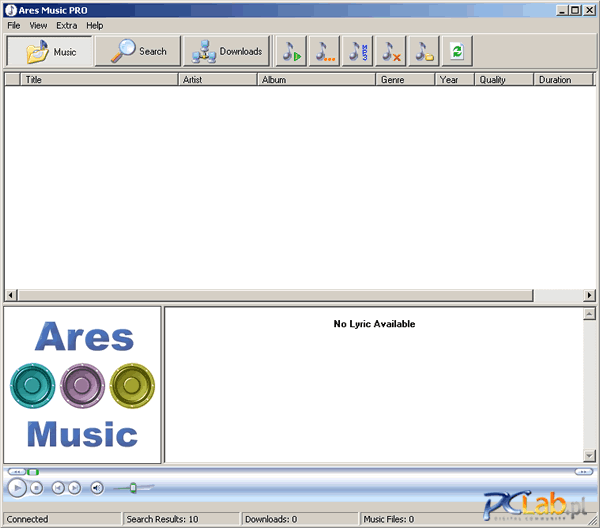Skip to the previous track
The height and width of the screenshot is (528, 600).
point(58,488)
